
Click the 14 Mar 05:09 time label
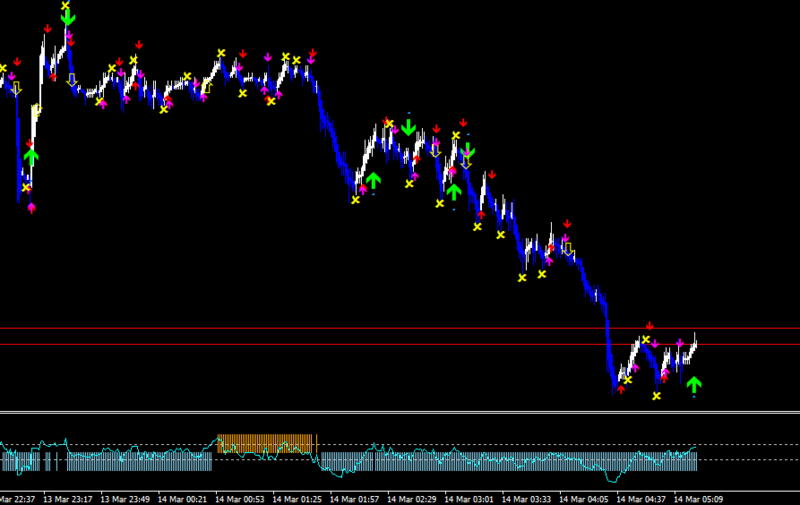(x=698, y=499)
